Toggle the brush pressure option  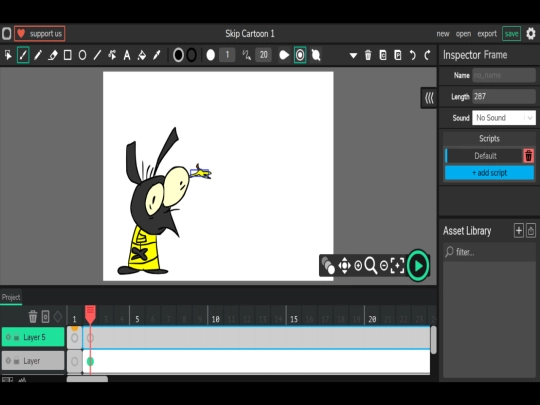coord(284,55)
